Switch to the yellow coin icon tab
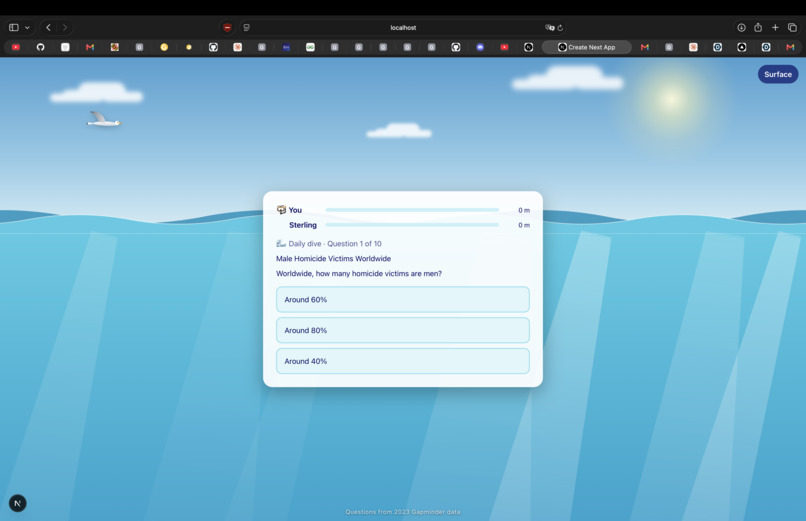The width and height of the screenshot is (806, 521). (164, 47)
